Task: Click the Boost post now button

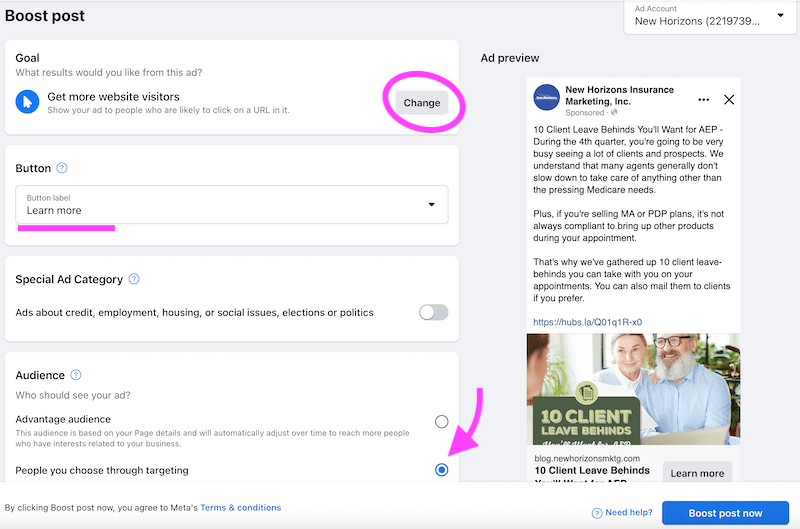Action: (x=725, y=513)
